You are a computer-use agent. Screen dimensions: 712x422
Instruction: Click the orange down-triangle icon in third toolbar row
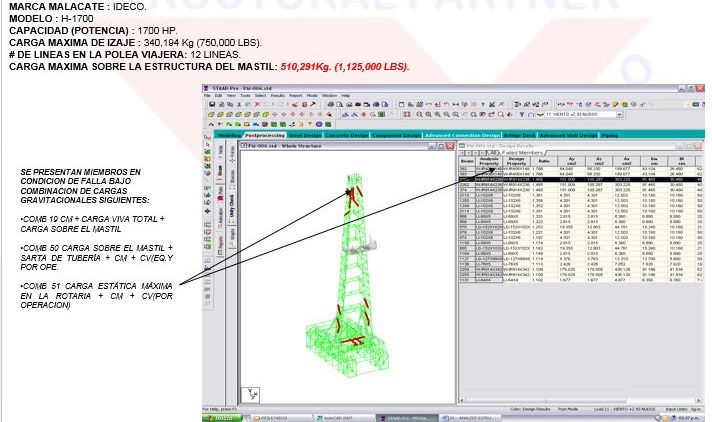tap(310, 124)
